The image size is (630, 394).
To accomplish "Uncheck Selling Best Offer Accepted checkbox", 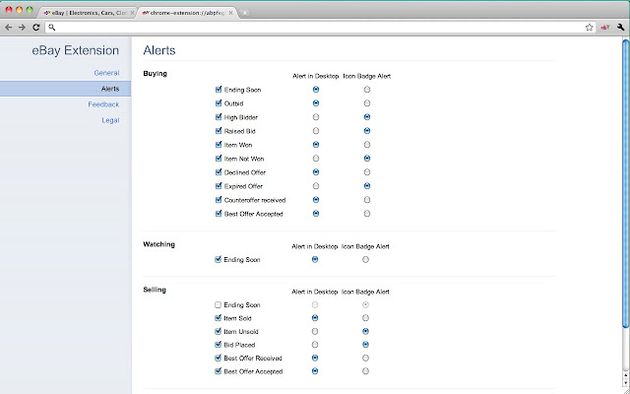I will click(x=218, y=371).
